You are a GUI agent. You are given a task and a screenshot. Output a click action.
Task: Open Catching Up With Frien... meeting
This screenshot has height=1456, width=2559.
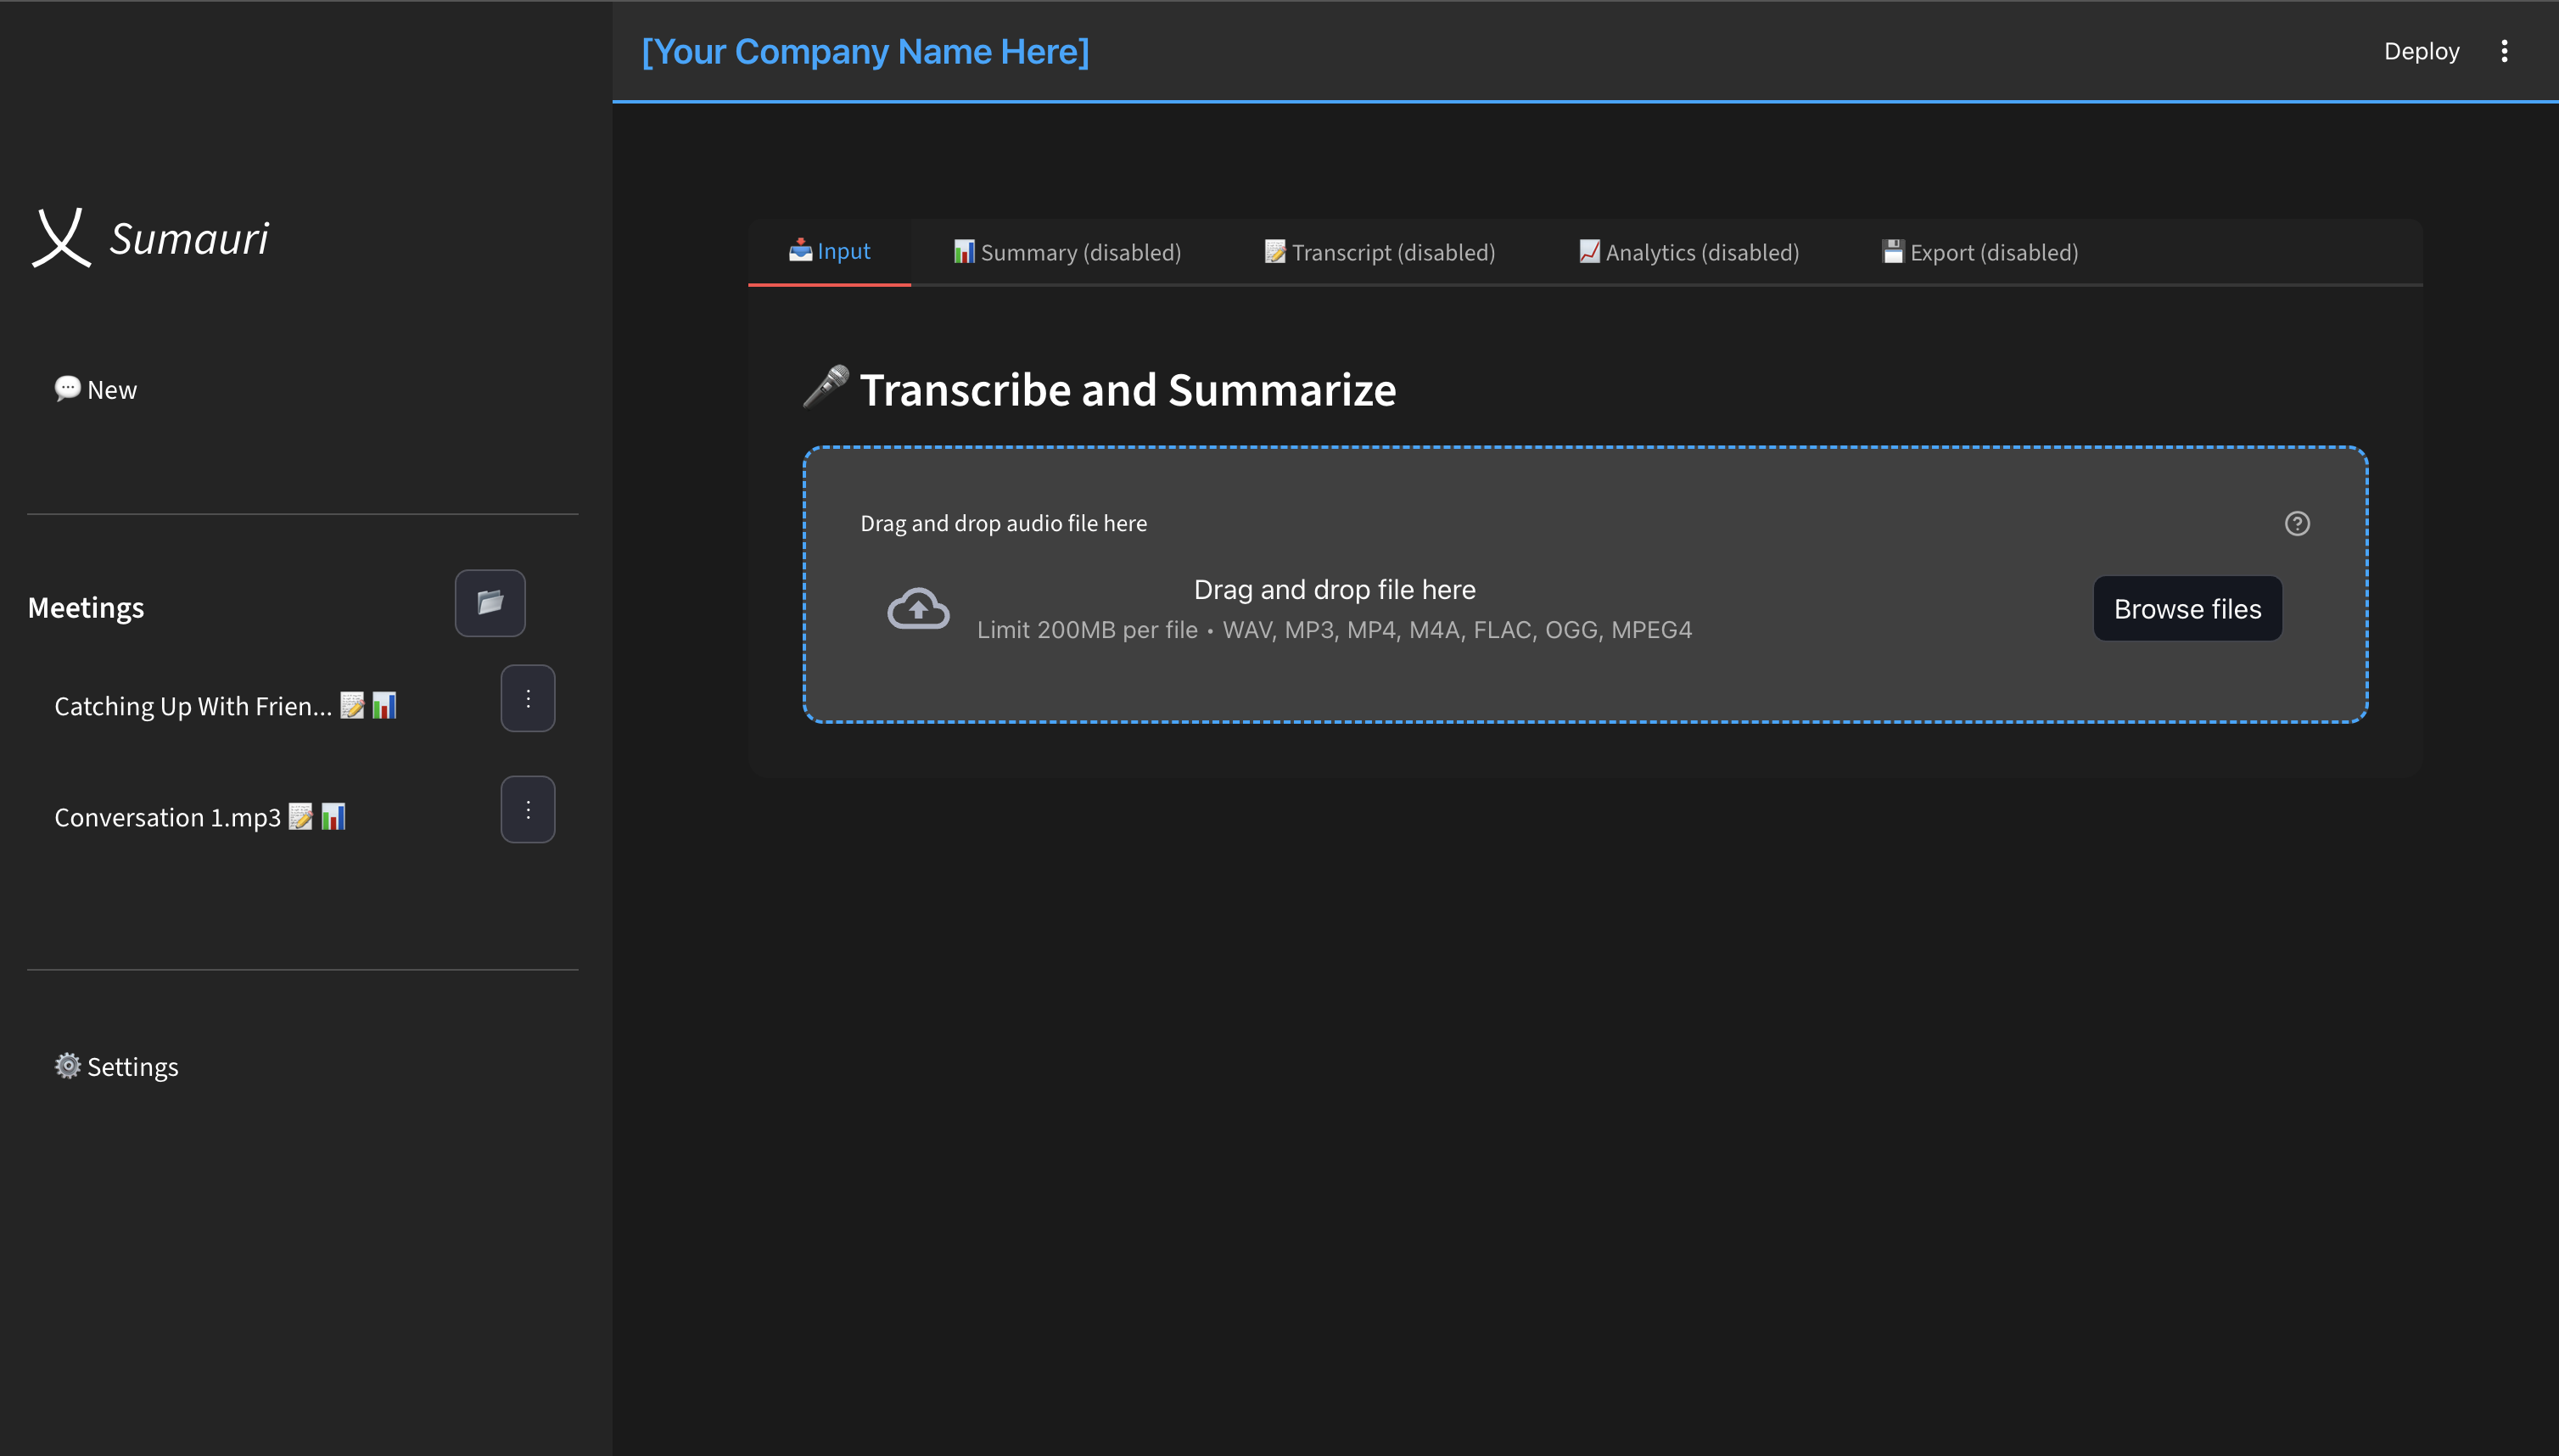click(x=226, y=706)
